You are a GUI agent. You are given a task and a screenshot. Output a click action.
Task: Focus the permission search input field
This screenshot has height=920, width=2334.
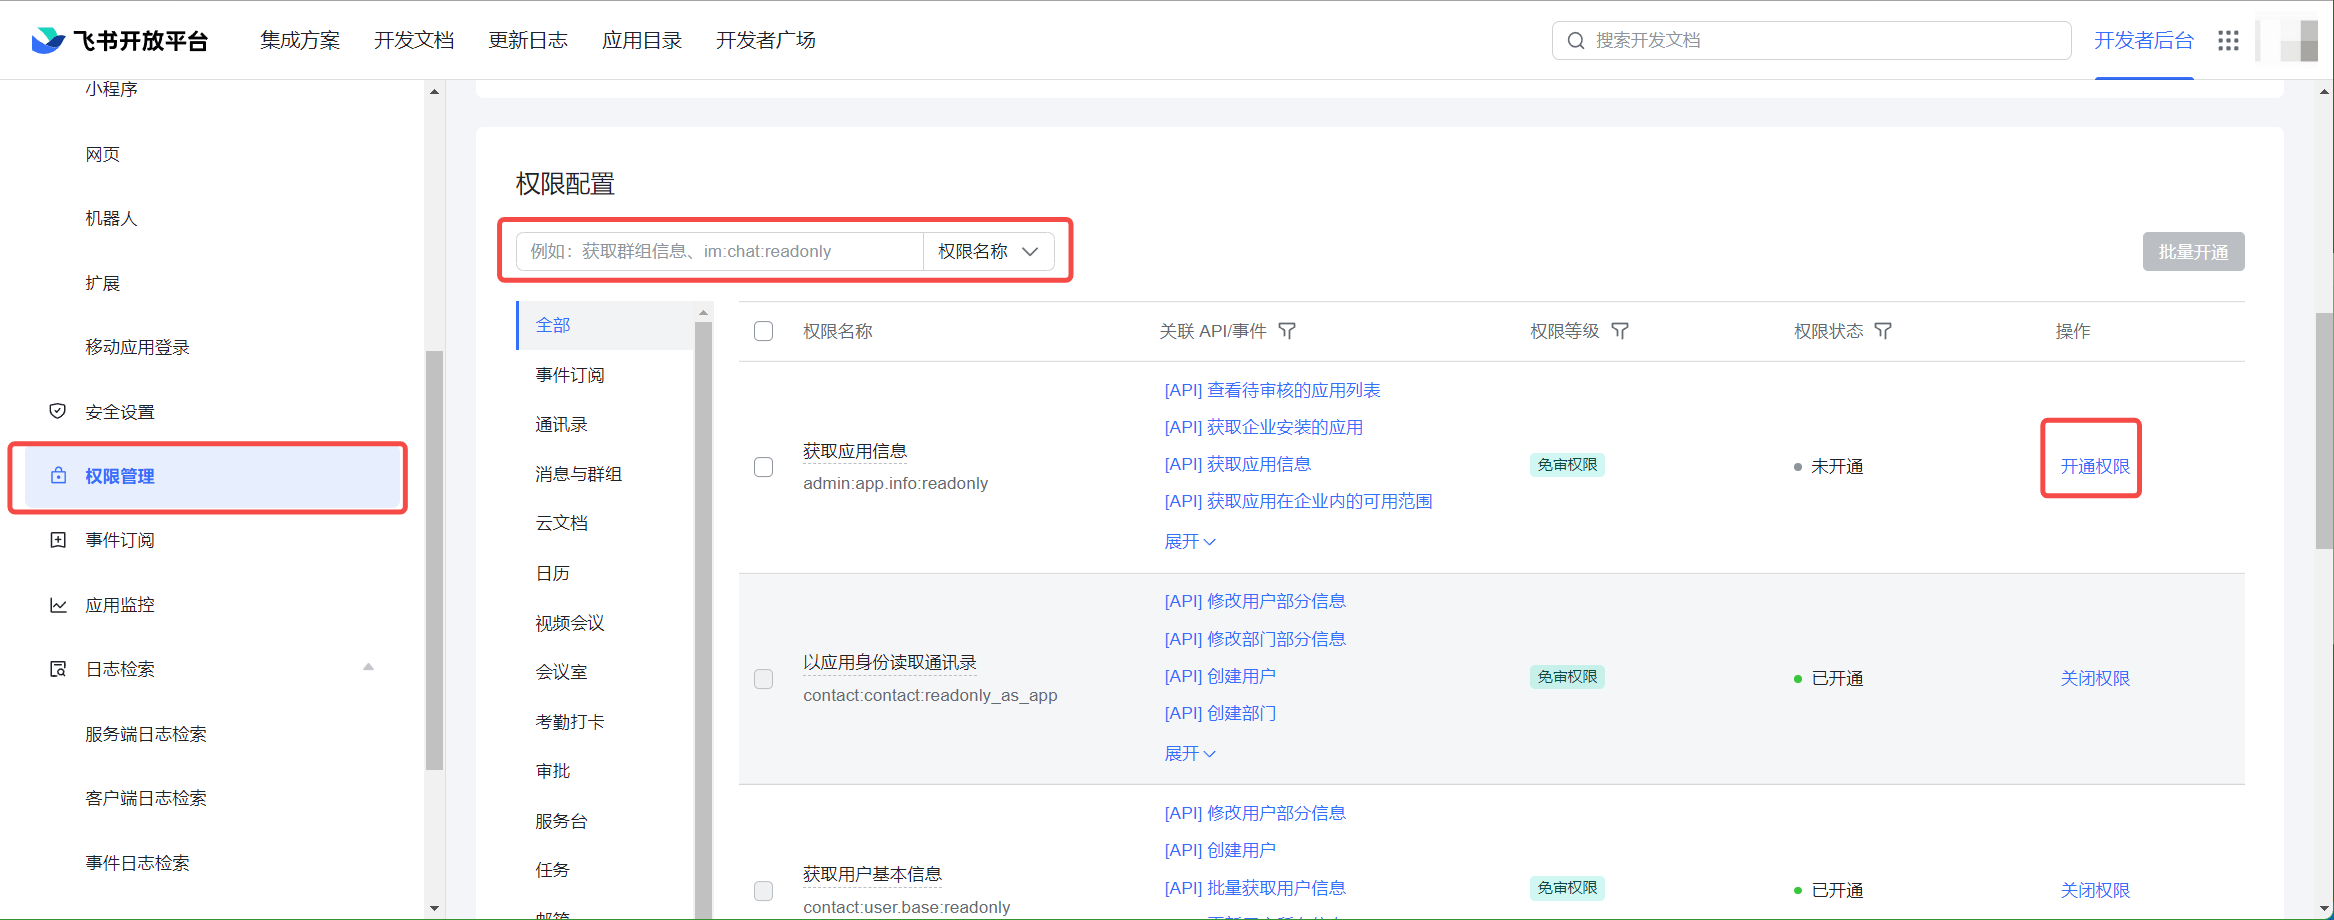[720, 251]
